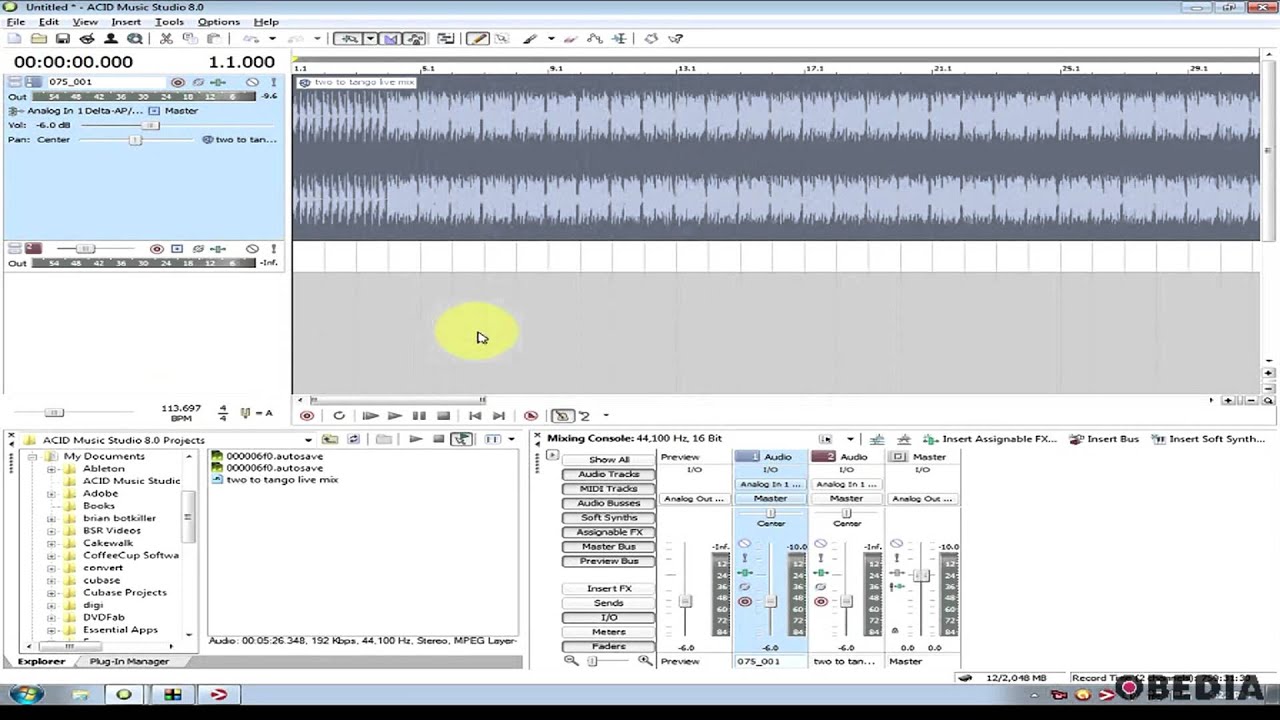
Task: Click the Refresh icon in Explorer toolbar
Action: pyautogui.click(x=353, y=439)
